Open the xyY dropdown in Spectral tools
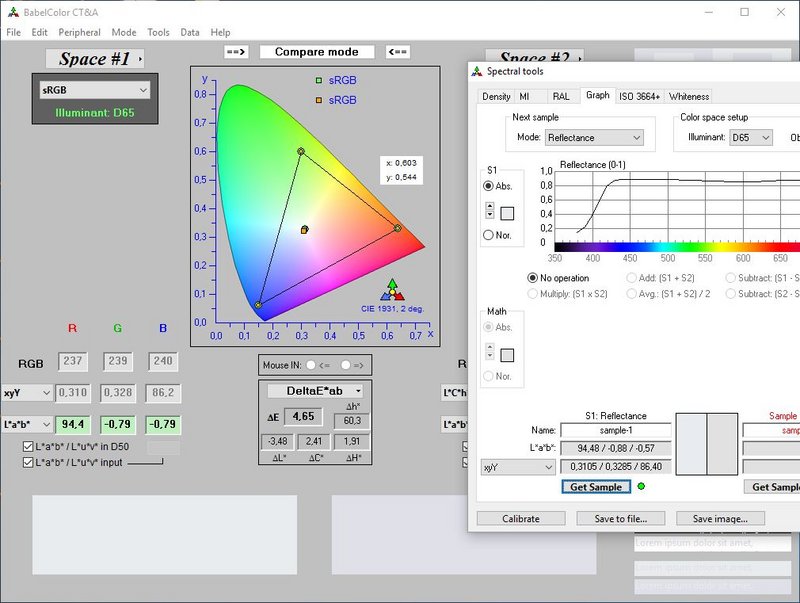This screenshot has height=603, width=800. tap(518, 467)
